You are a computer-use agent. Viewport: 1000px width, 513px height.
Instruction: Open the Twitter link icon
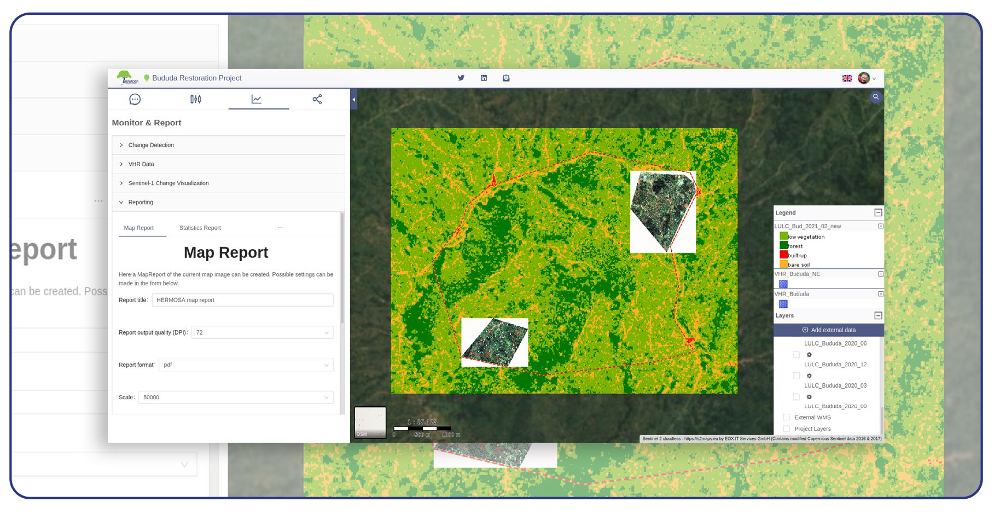(461, 78)
